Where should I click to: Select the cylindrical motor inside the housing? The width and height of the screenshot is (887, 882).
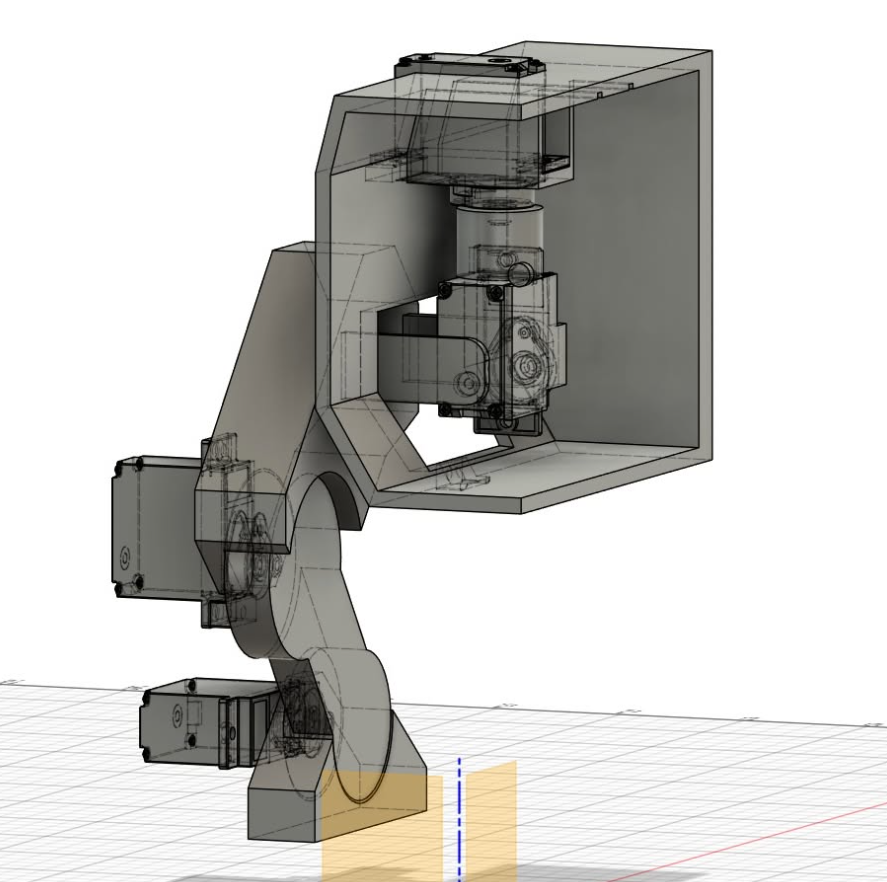[500, 230]
